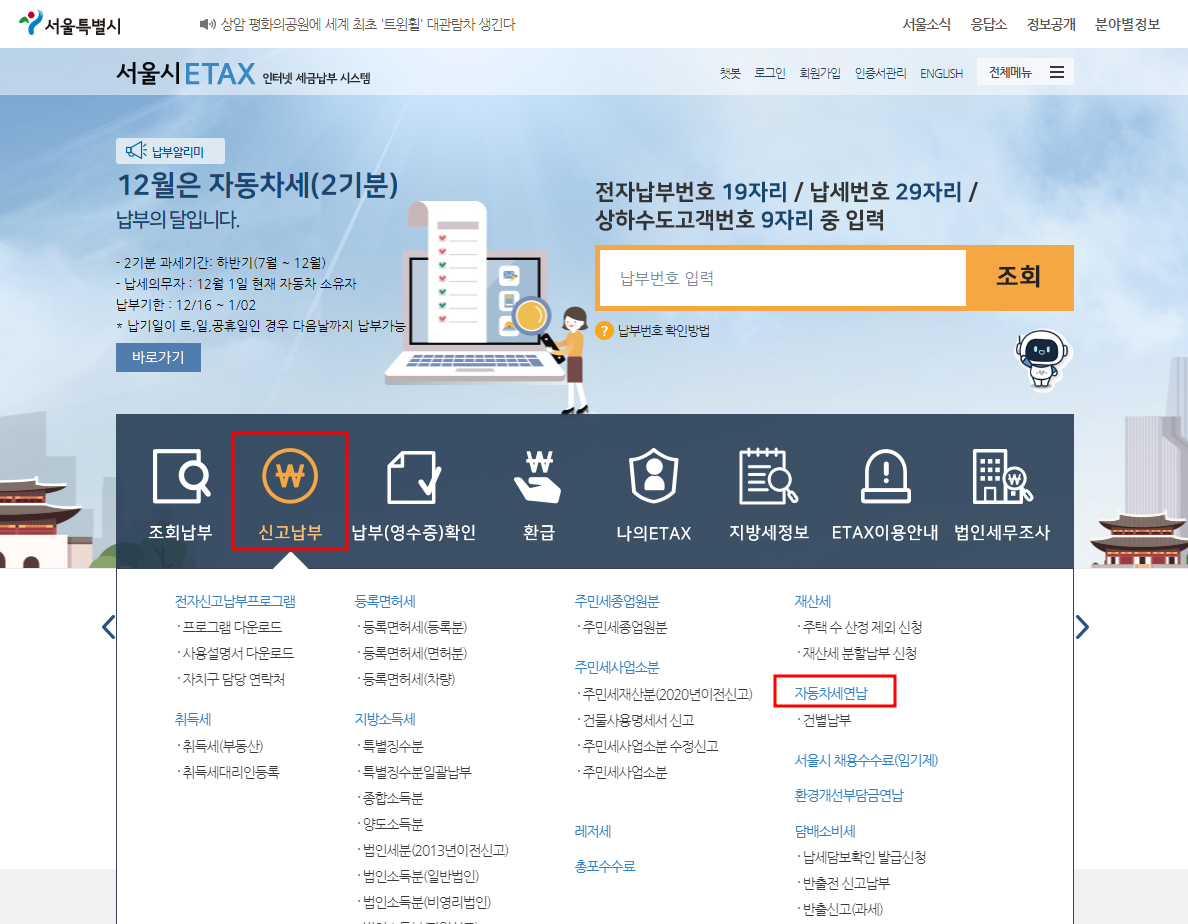The width and height of the screenshot is (1188, 924).
Task: Select the 환급 refund hand icon
Action: [537, 478]
